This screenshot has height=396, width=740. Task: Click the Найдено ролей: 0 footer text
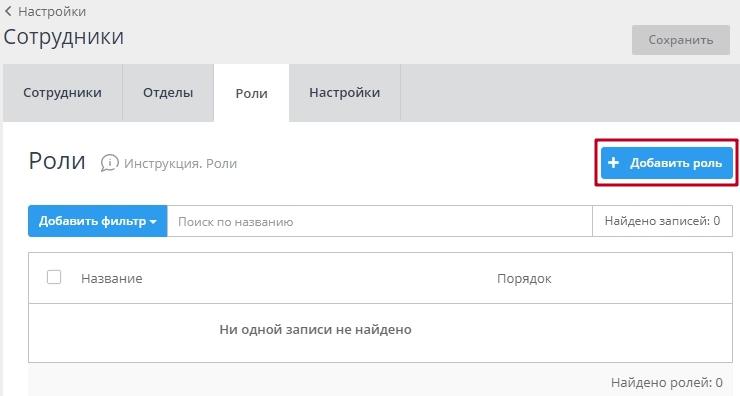pos(666,382)
